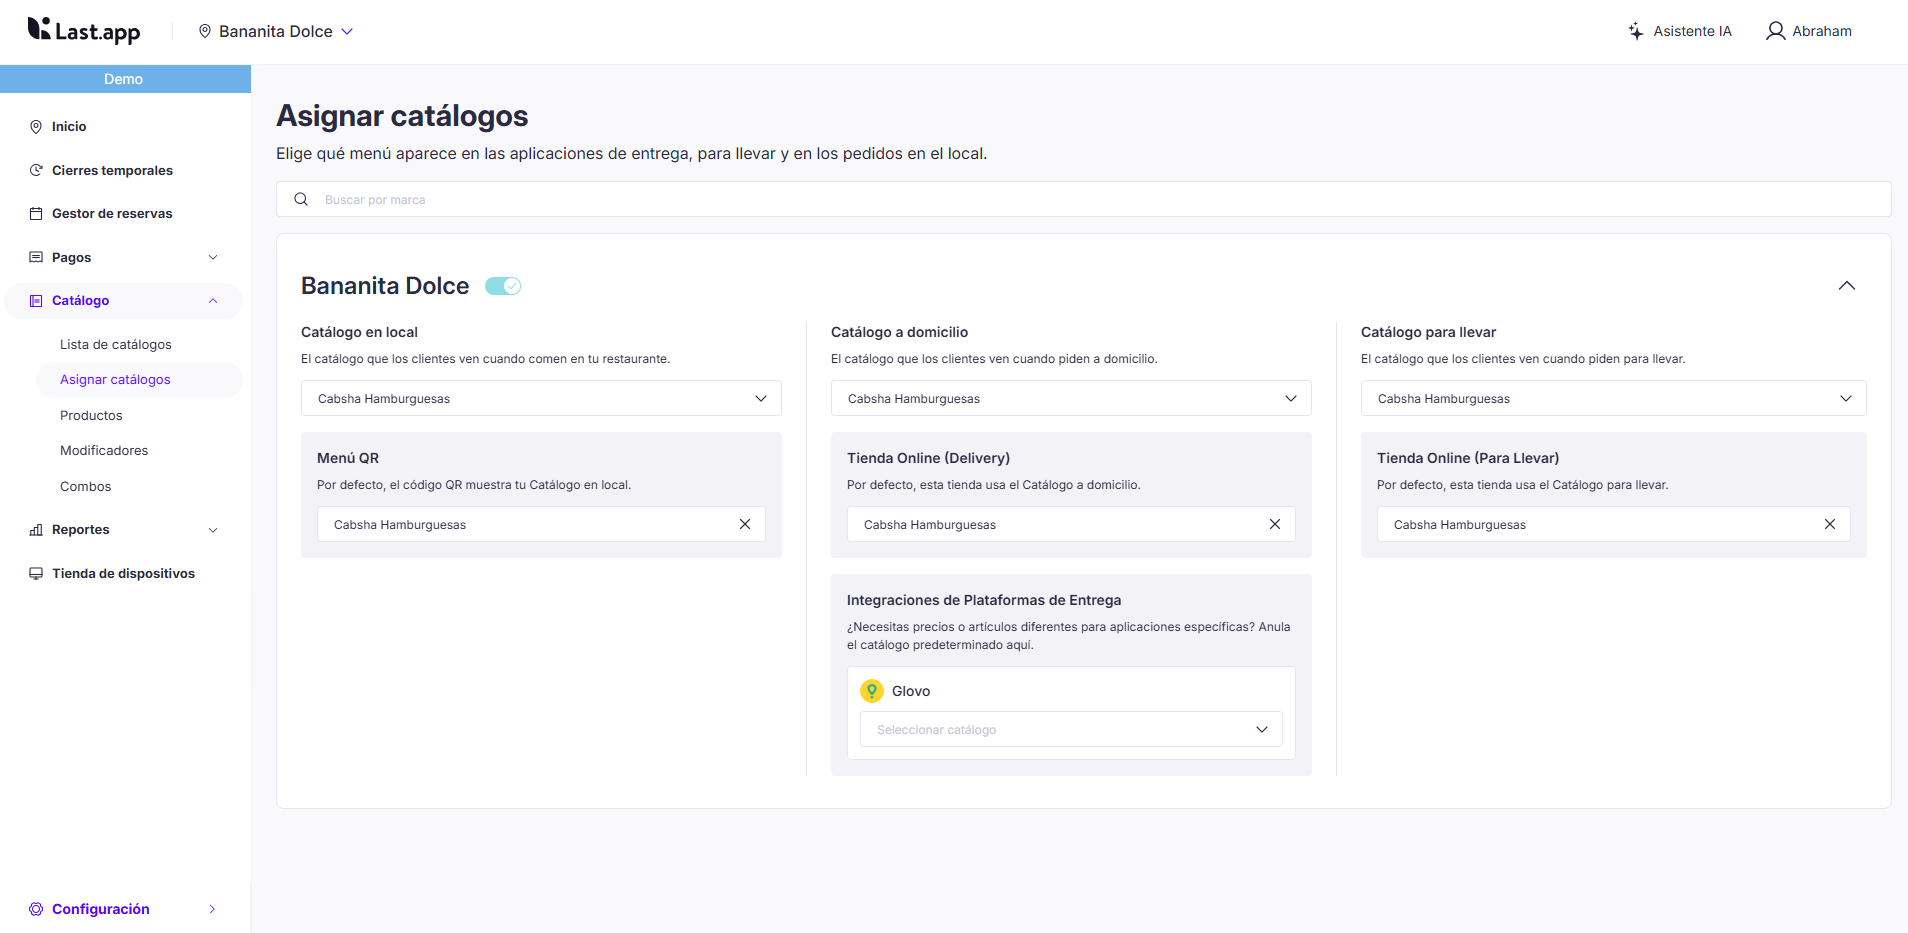Clear the Tienda Online (Delivery) catalog
The image size is (1908, 933).
[1275, 524]
